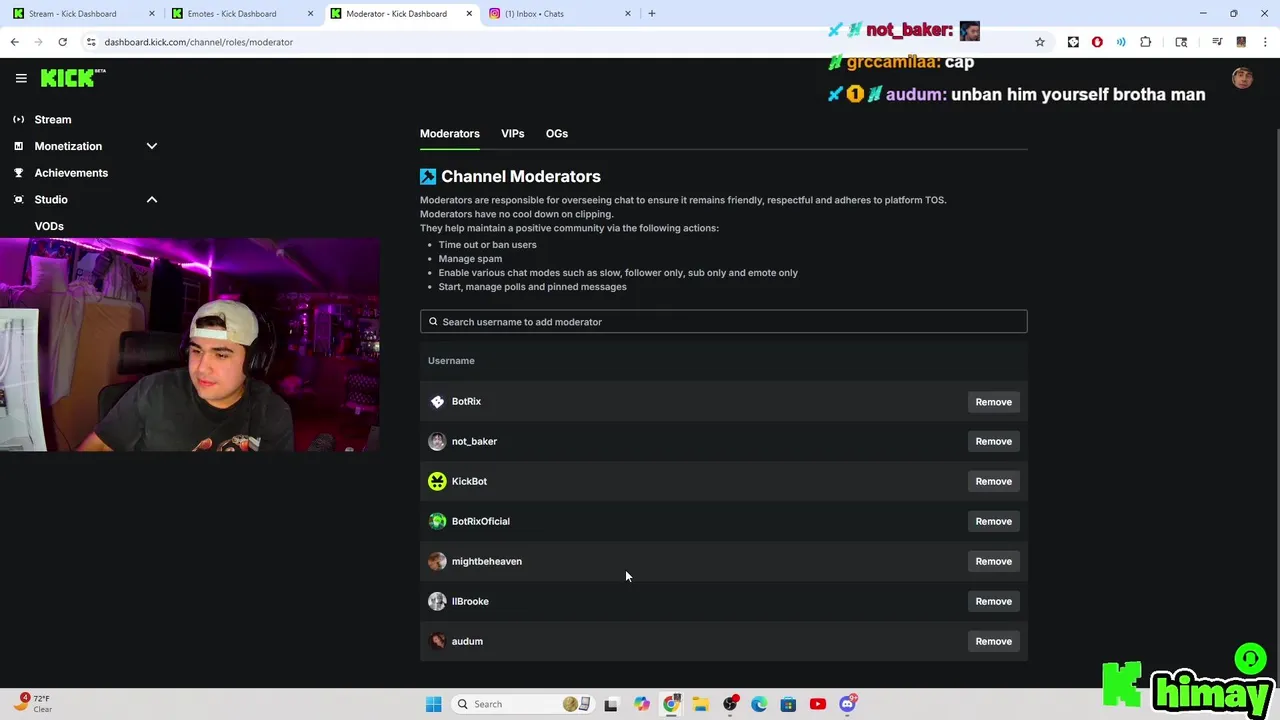
Task: Remove not_baker as moderator
Action: click(x=994, y=441)
